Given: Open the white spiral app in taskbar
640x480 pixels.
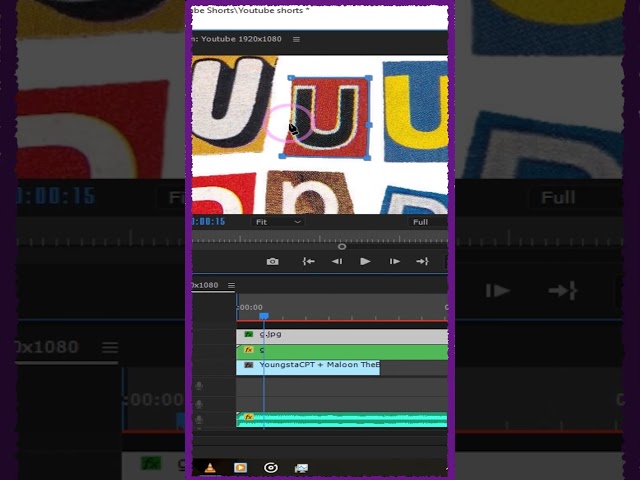Looking at the screenshot, I should [271, 468].
